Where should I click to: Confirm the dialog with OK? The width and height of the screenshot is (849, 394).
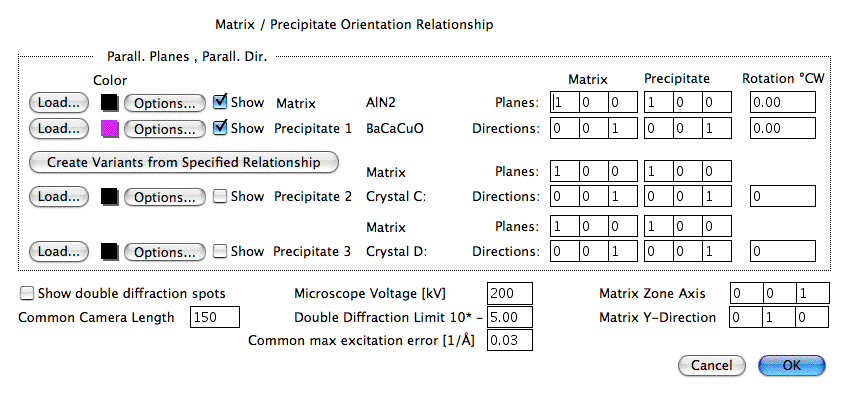pos(792,366)
